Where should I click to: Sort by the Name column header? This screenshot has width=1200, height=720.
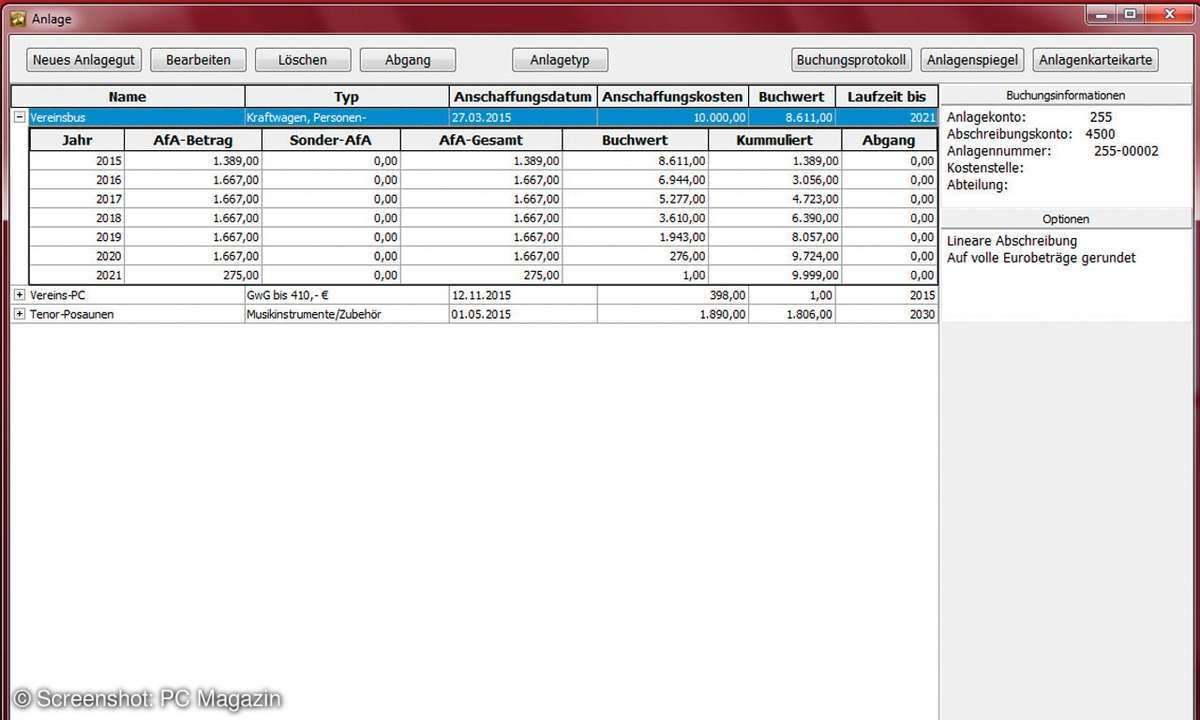(128, 97)
